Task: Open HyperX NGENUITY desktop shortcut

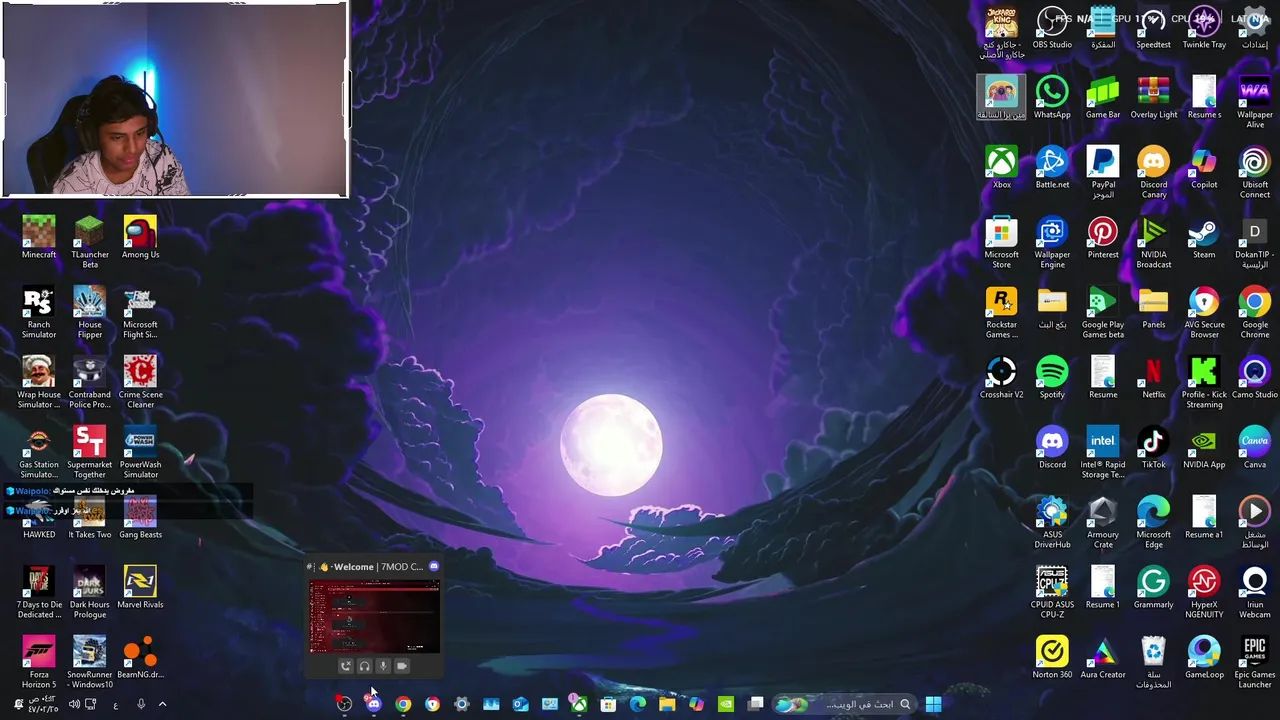Action: pyautogui.click(x=1204, y=592)
